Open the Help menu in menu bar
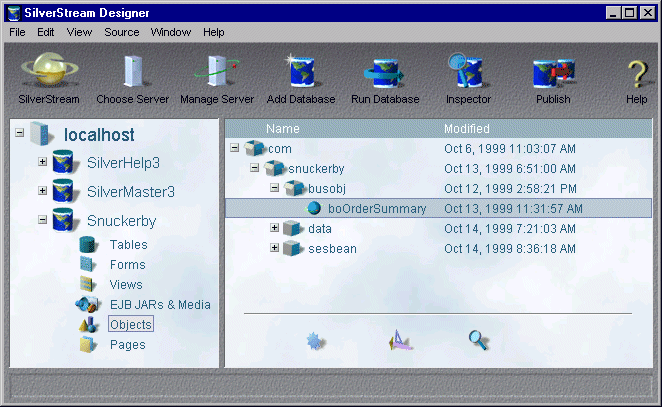The width and height of the screenshot is (662, 407). click(x=214, y=32)
